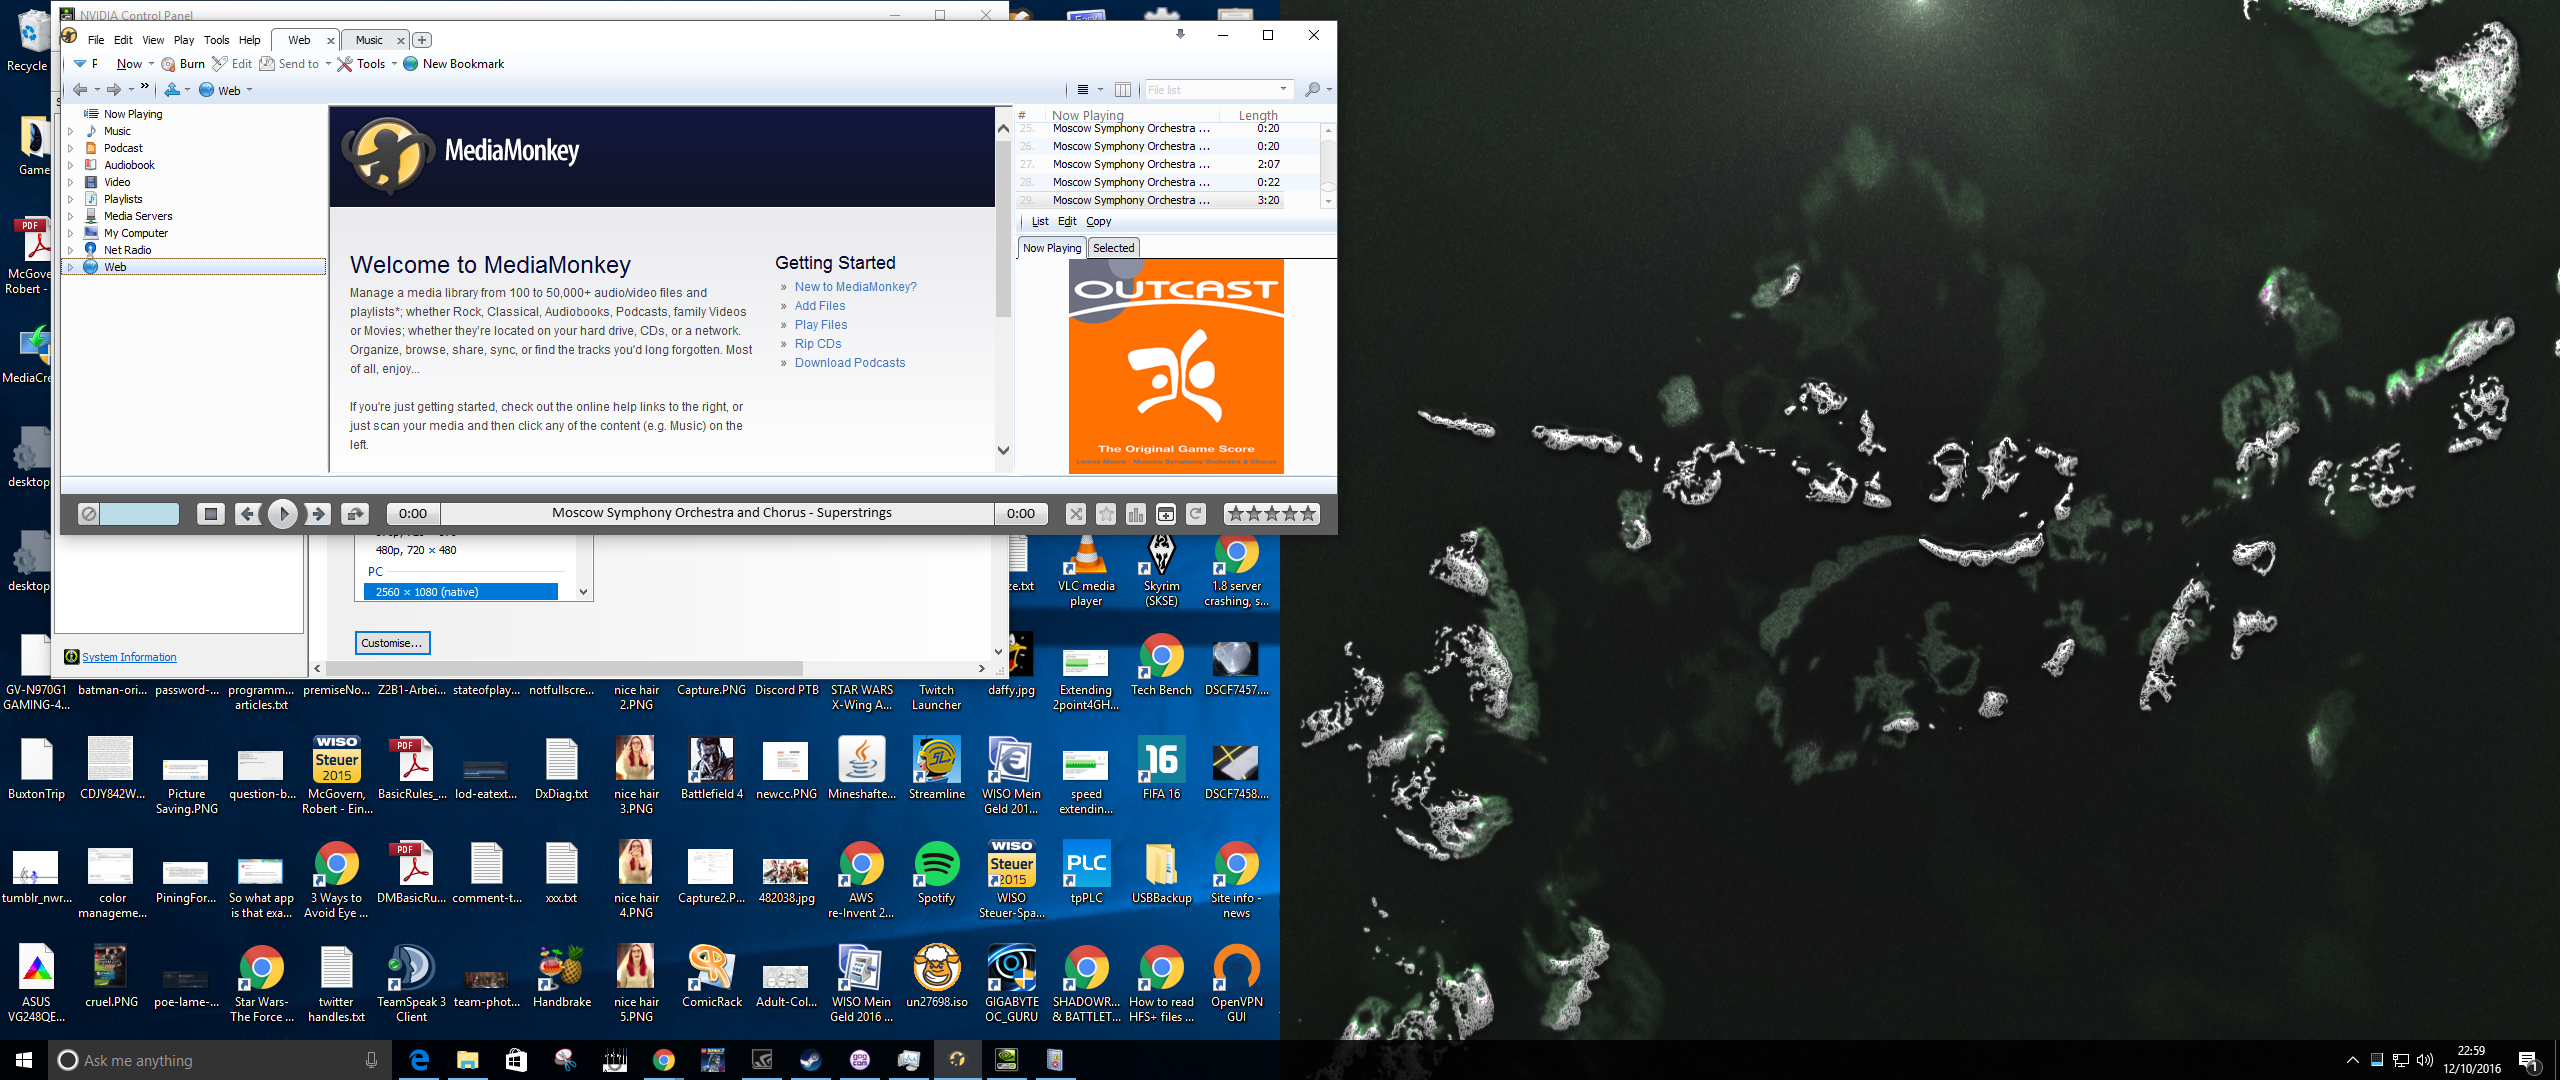Give the current track five stars
The image size is (2560, 1080).
coord(1310,513)
